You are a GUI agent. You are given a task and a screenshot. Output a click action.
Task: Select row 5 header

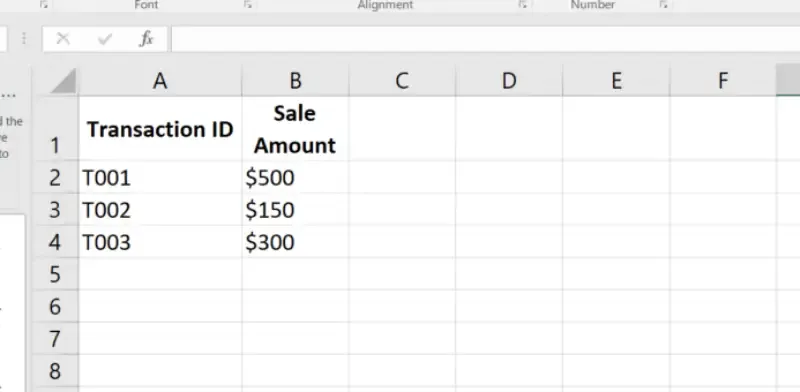[55, 274]
